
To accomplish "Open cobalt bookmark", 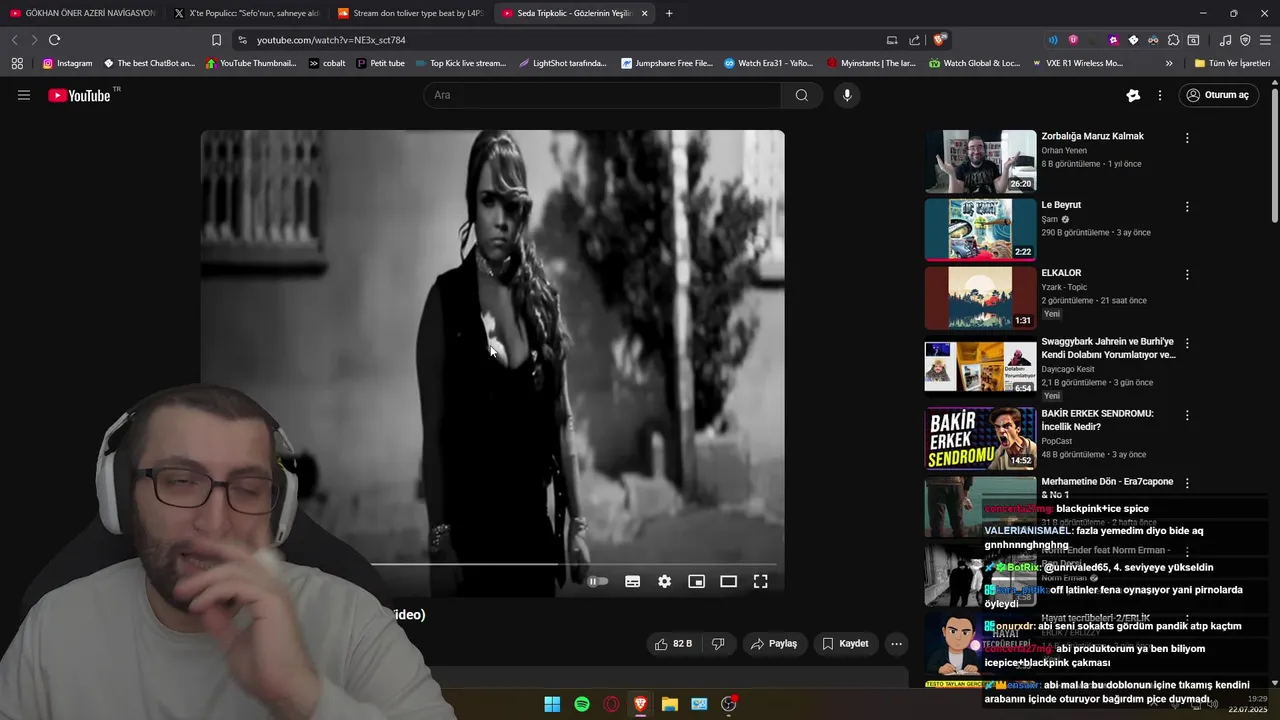I will (327, 63).
